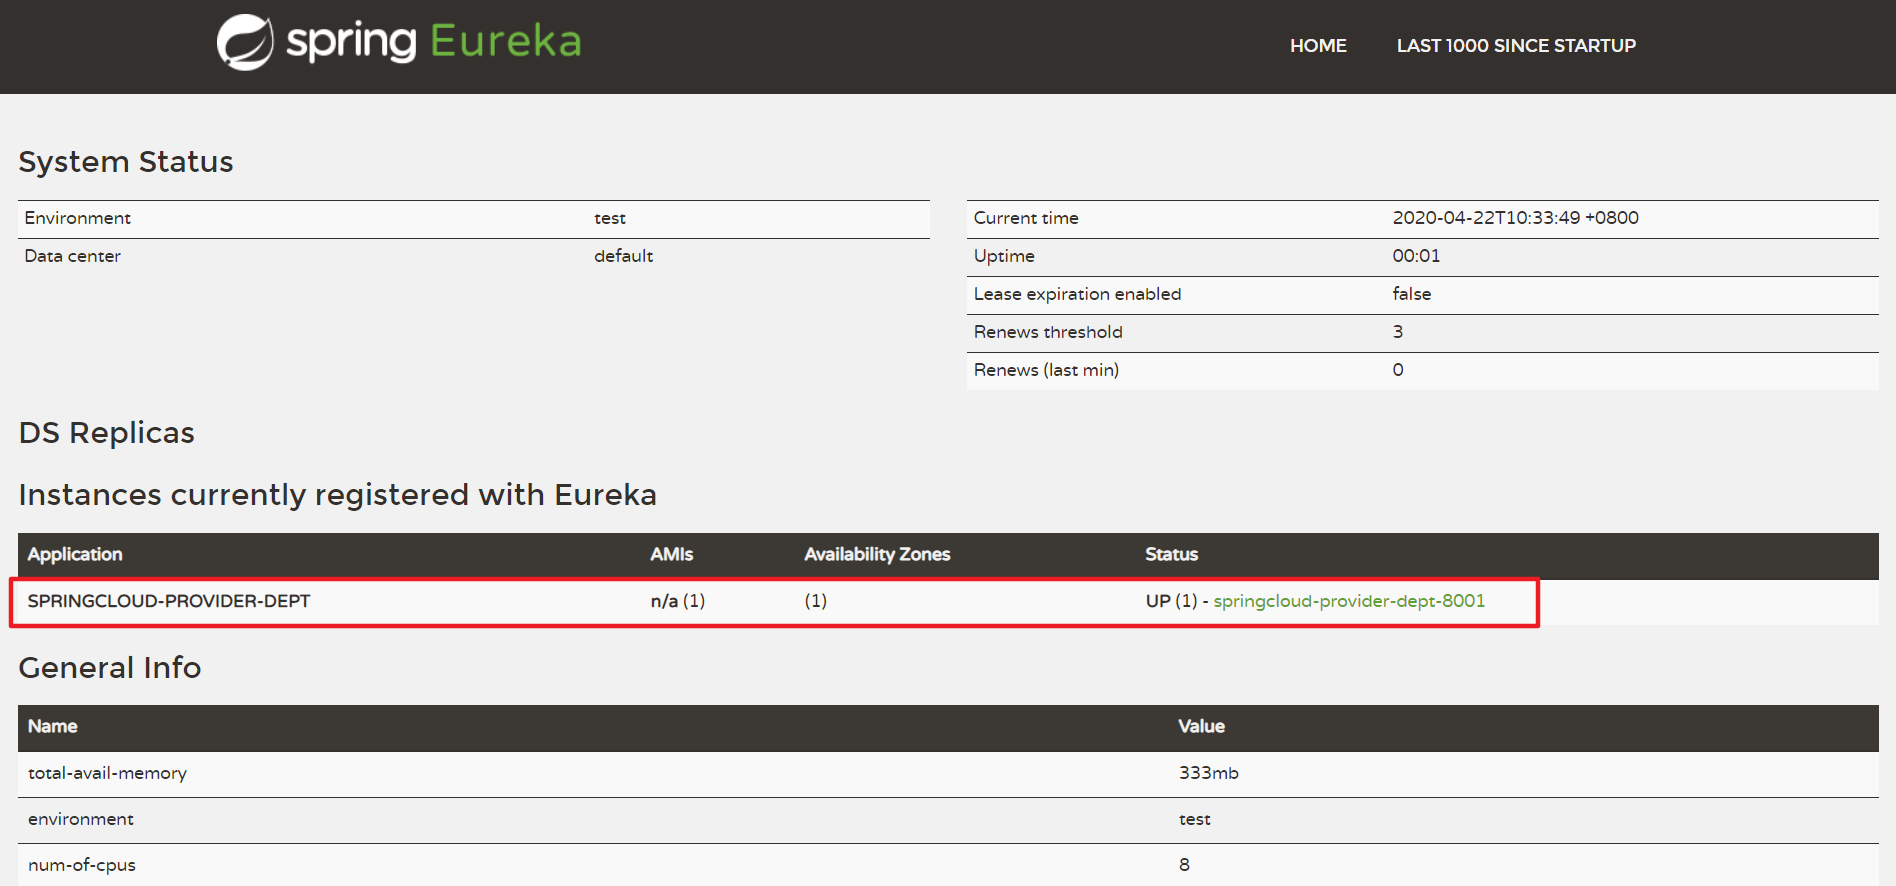The height and width of the screenshot is (886, 1896).
Task: Click the Value column header
Action: coord(1201,727)
